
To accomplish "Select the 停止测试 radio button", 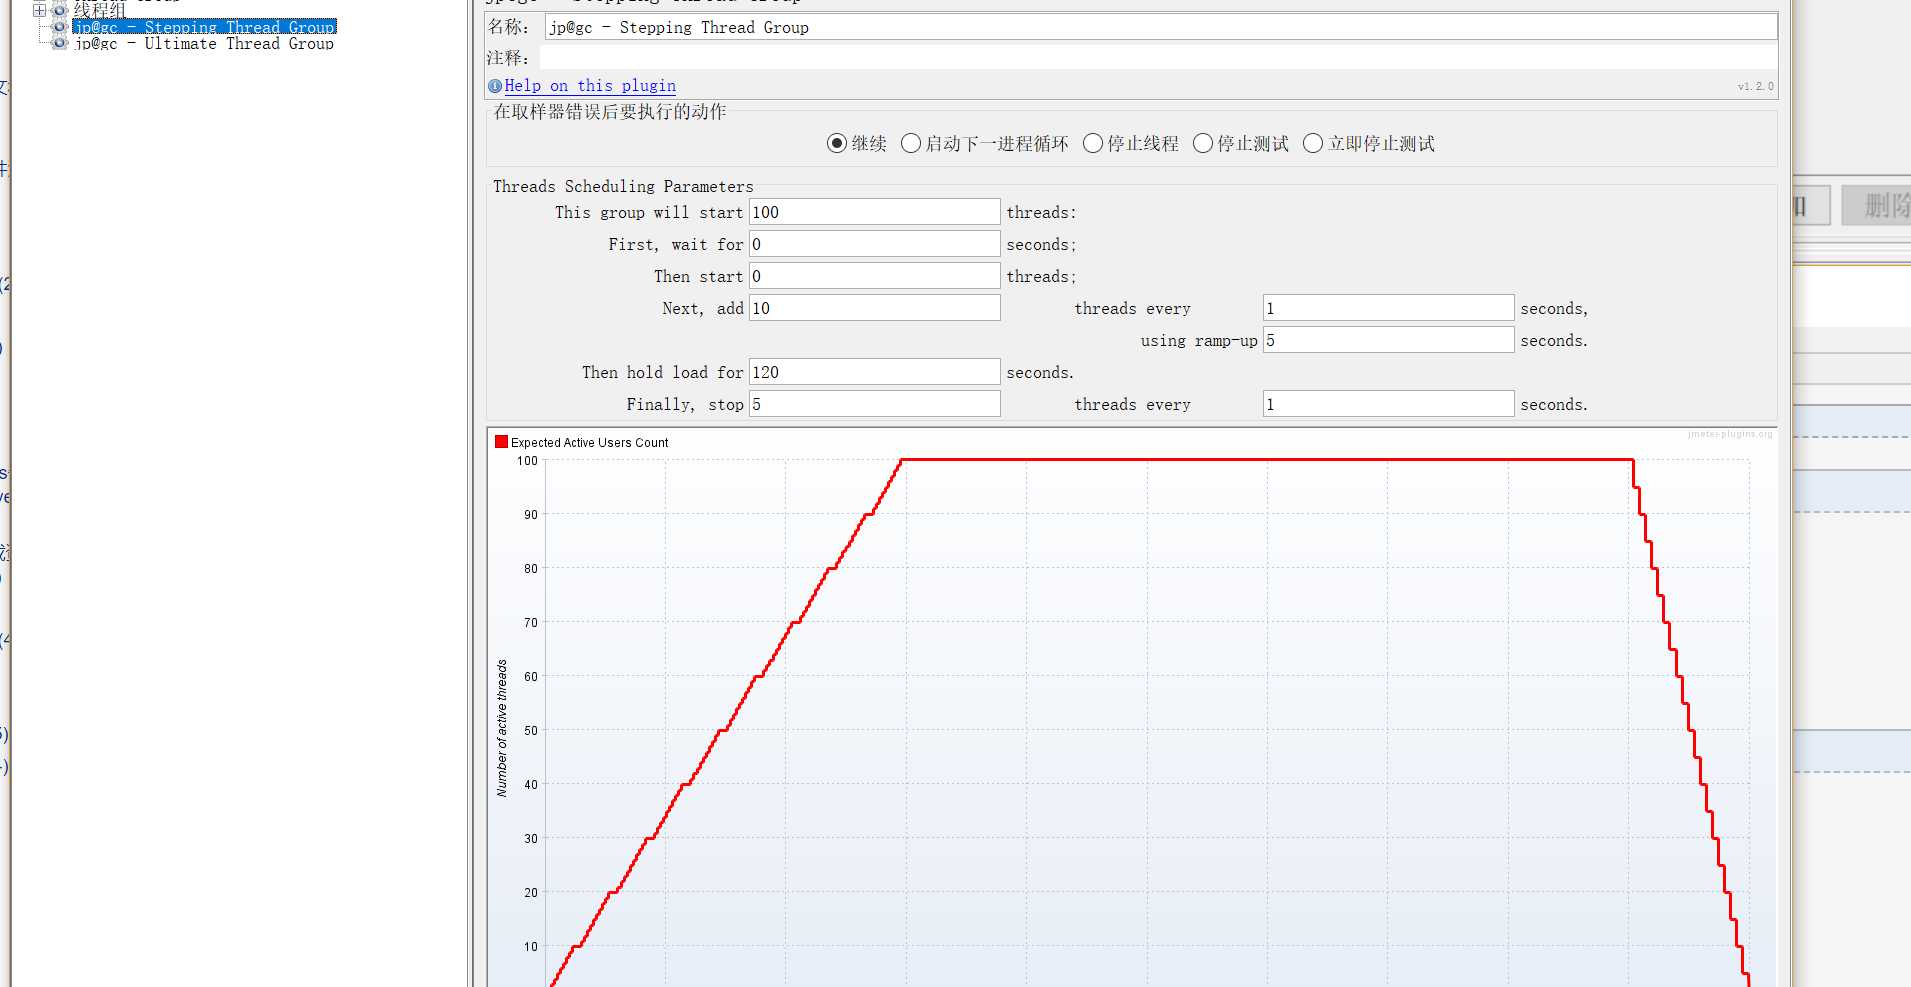I will click(1203, 144).
